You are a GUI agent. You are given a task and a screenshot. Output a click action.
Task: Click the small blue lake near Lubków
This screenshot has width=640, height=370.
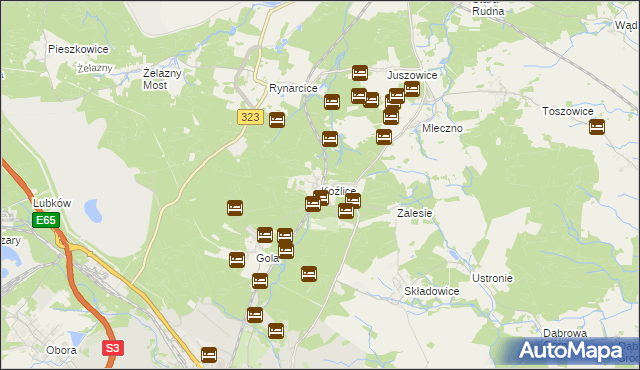pos(93,210)
